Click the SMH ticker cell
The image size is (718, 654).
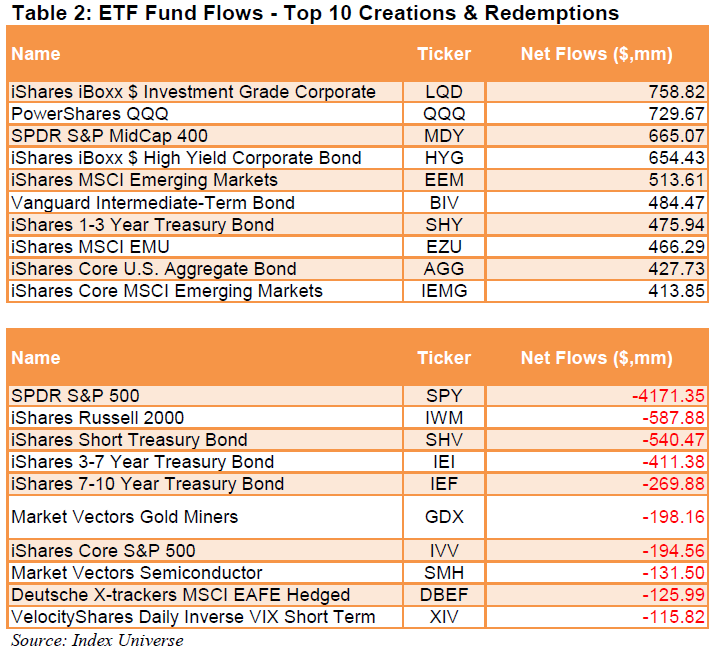point(443,573)
